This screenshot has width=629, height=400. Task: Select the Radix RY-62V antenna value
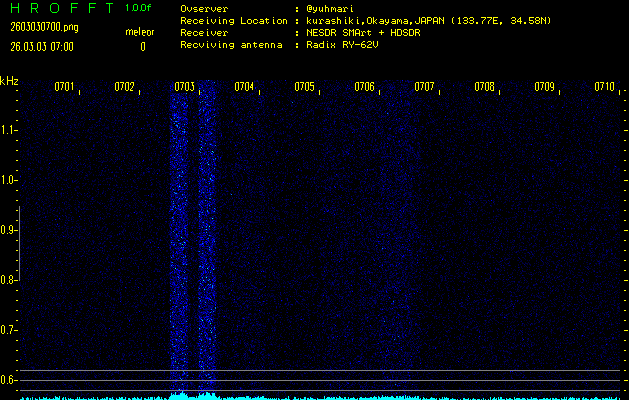342,45
